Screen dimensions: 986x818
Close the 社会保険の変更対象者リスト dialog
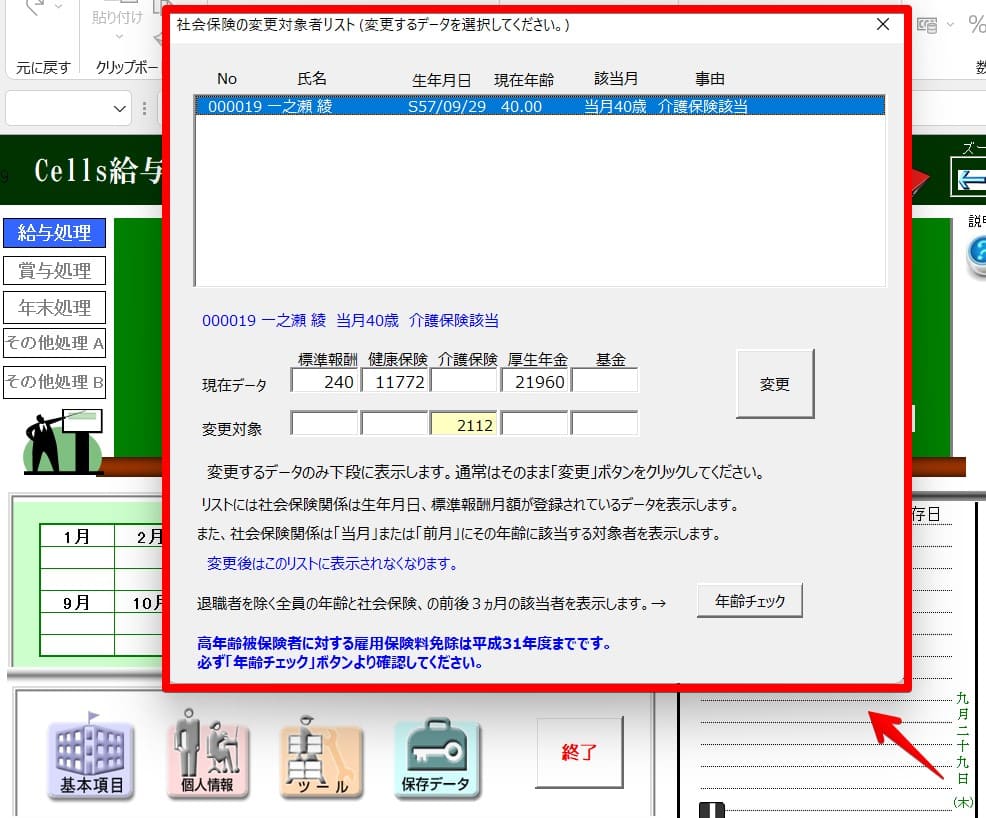click(882, 25)
